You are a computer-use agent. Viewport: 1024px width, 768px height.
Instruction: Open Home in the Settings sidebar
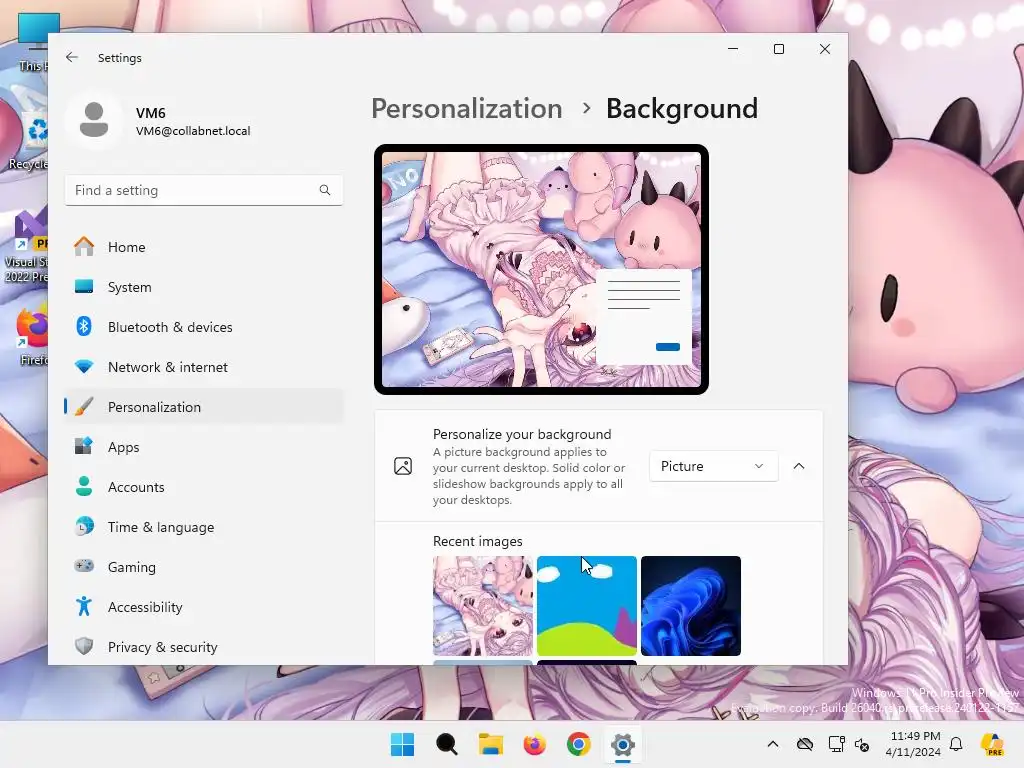click(x=204, y=247)
